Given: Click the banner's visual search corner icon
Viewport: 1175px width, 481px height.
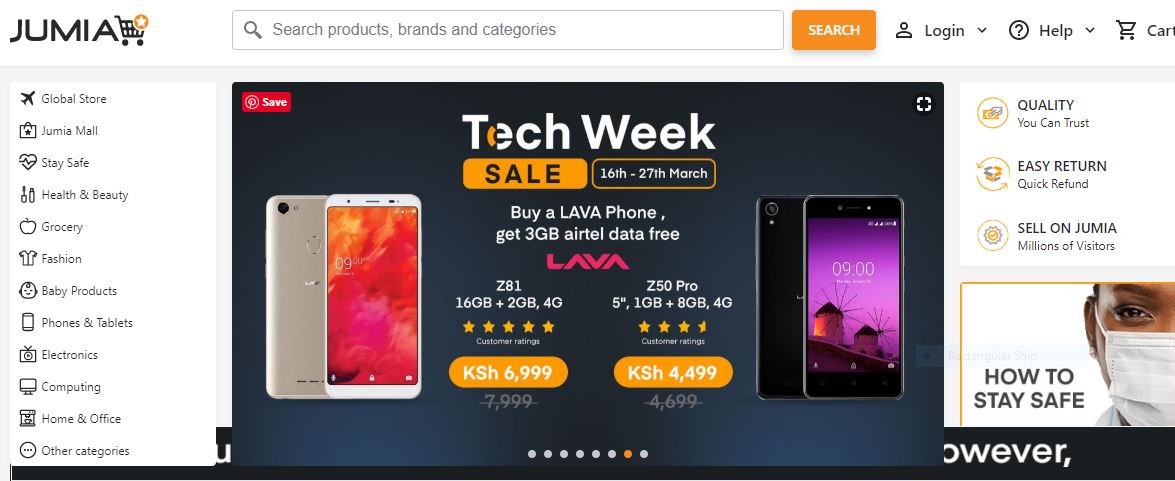Looking at the screenshot, I should [x=924, y=103].
